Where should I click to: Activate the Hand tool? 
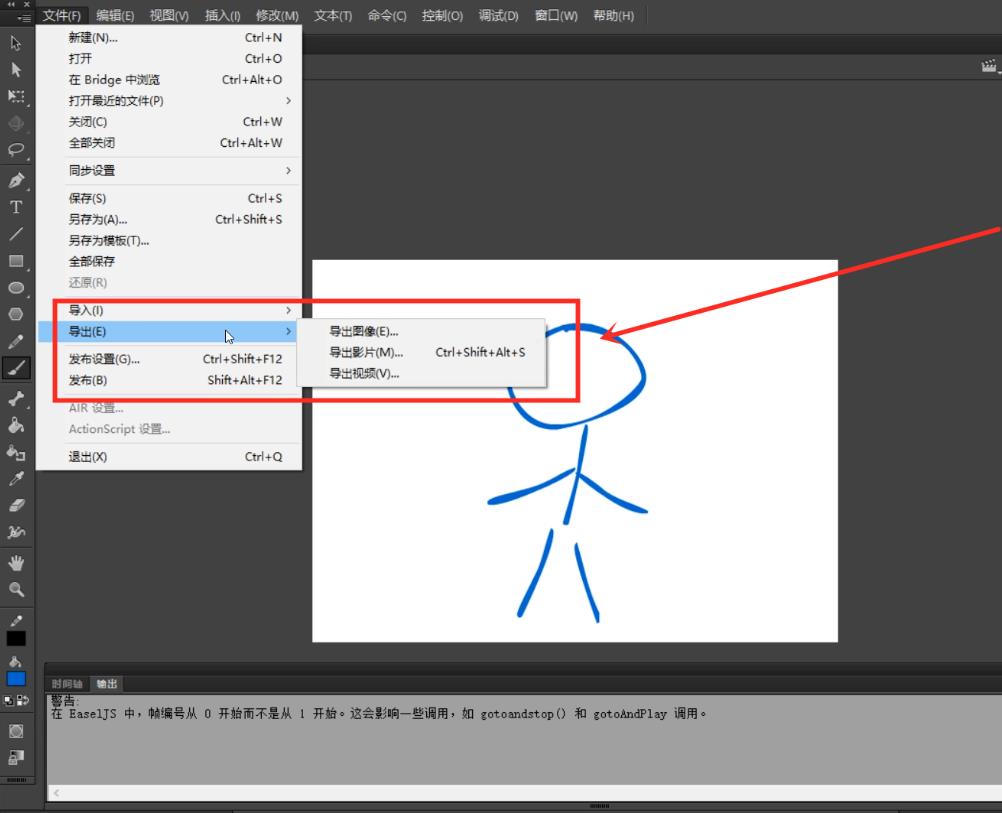click(x=16, y=563)
